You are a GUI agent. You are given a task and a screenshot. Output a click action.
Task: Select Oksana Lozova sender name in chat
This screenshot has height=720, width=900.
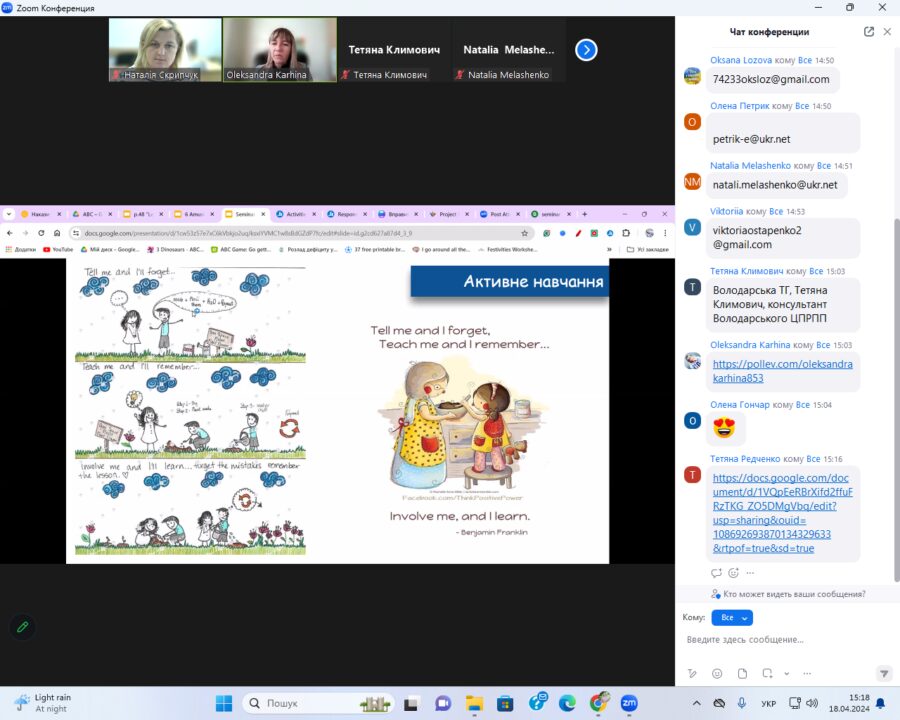(x=741, y=60)
